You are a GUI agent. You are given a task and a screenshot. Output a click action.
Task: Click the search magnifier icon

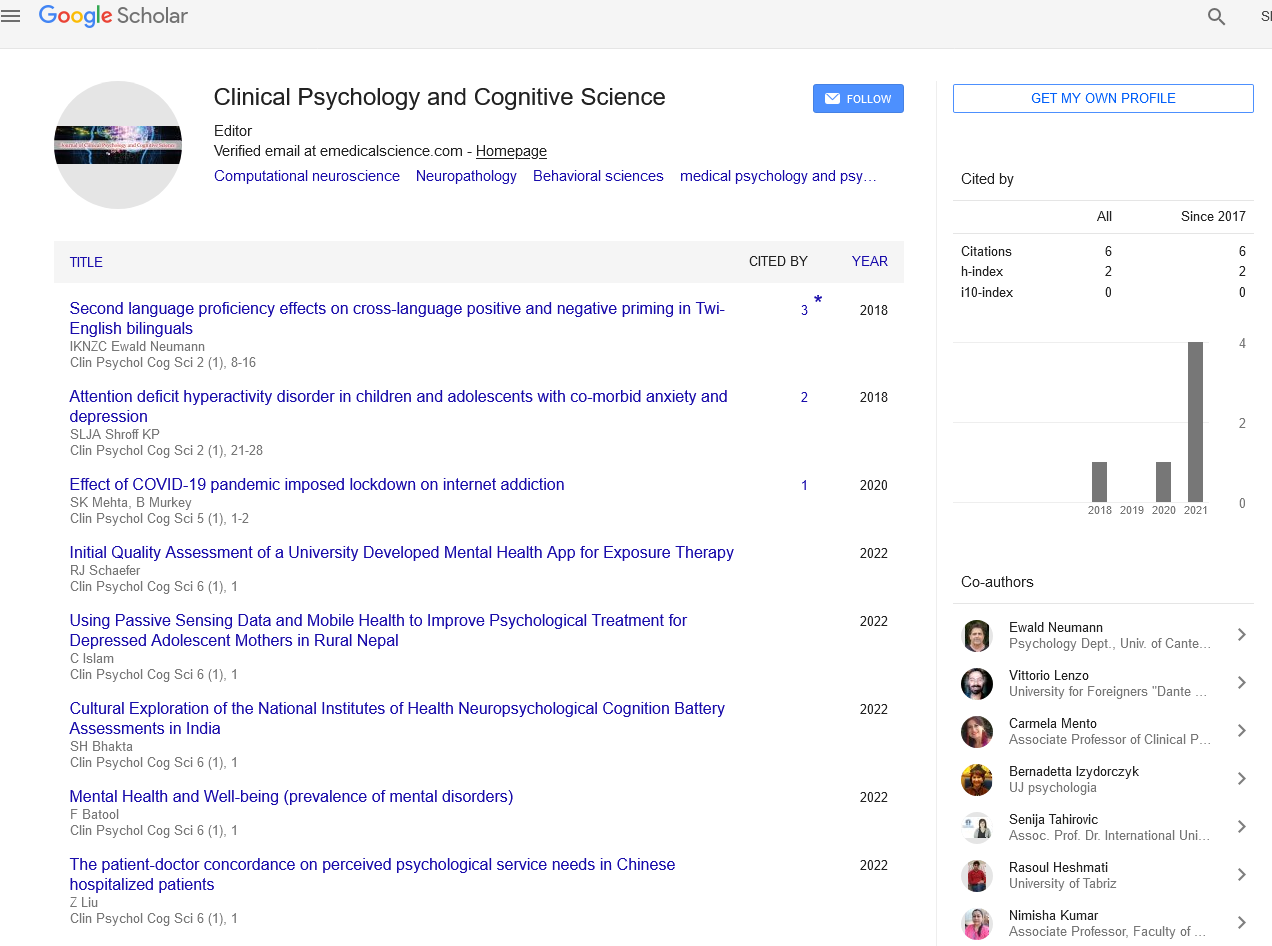click(x=1216, y=16)
